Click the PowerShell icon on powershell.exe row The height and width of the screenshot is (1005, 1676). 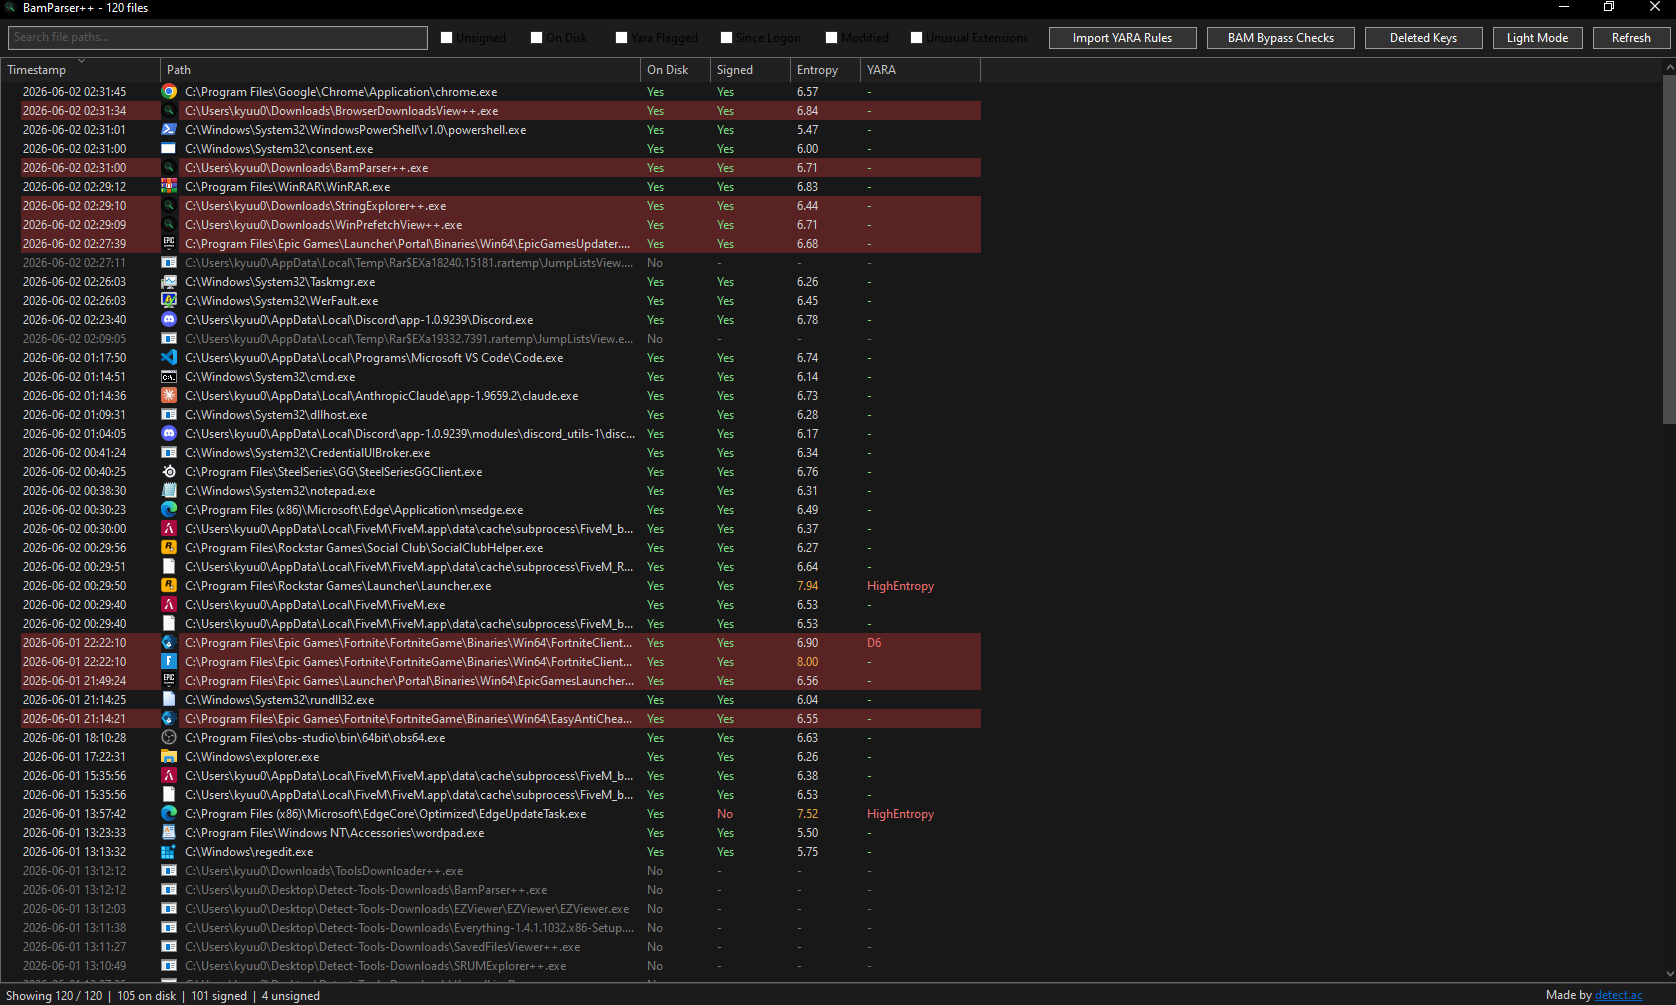point(169,130)
